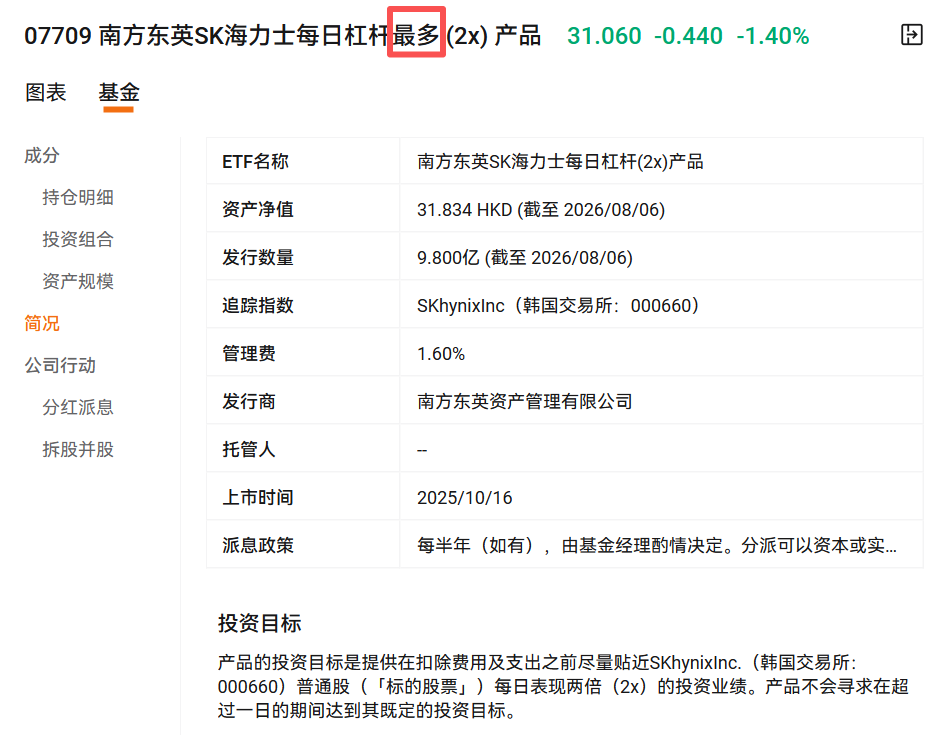This screenshot has width=933, height=735.
Task: Click the investment objective paragraph
Action: coord(563,686)
